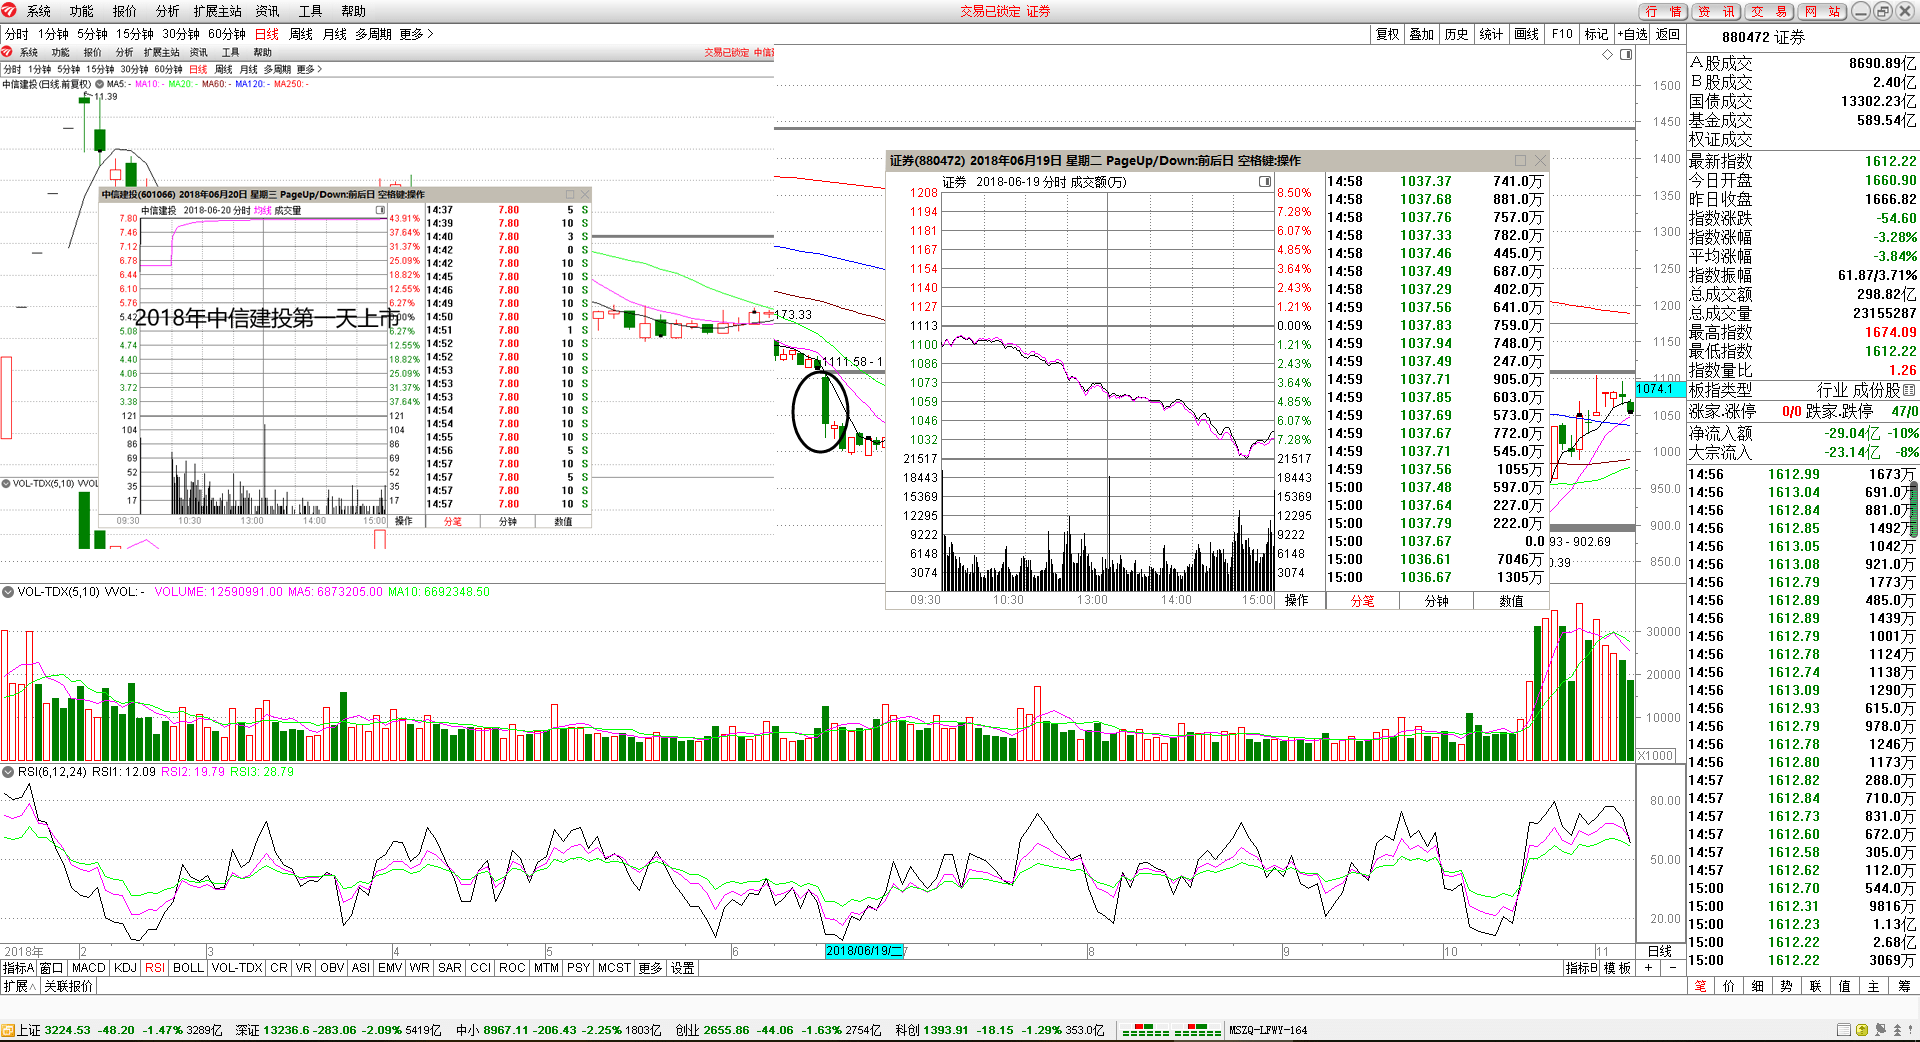
Task: Expand the 更多 periods dropdown in the top toolbar
Action: point(416,34)
